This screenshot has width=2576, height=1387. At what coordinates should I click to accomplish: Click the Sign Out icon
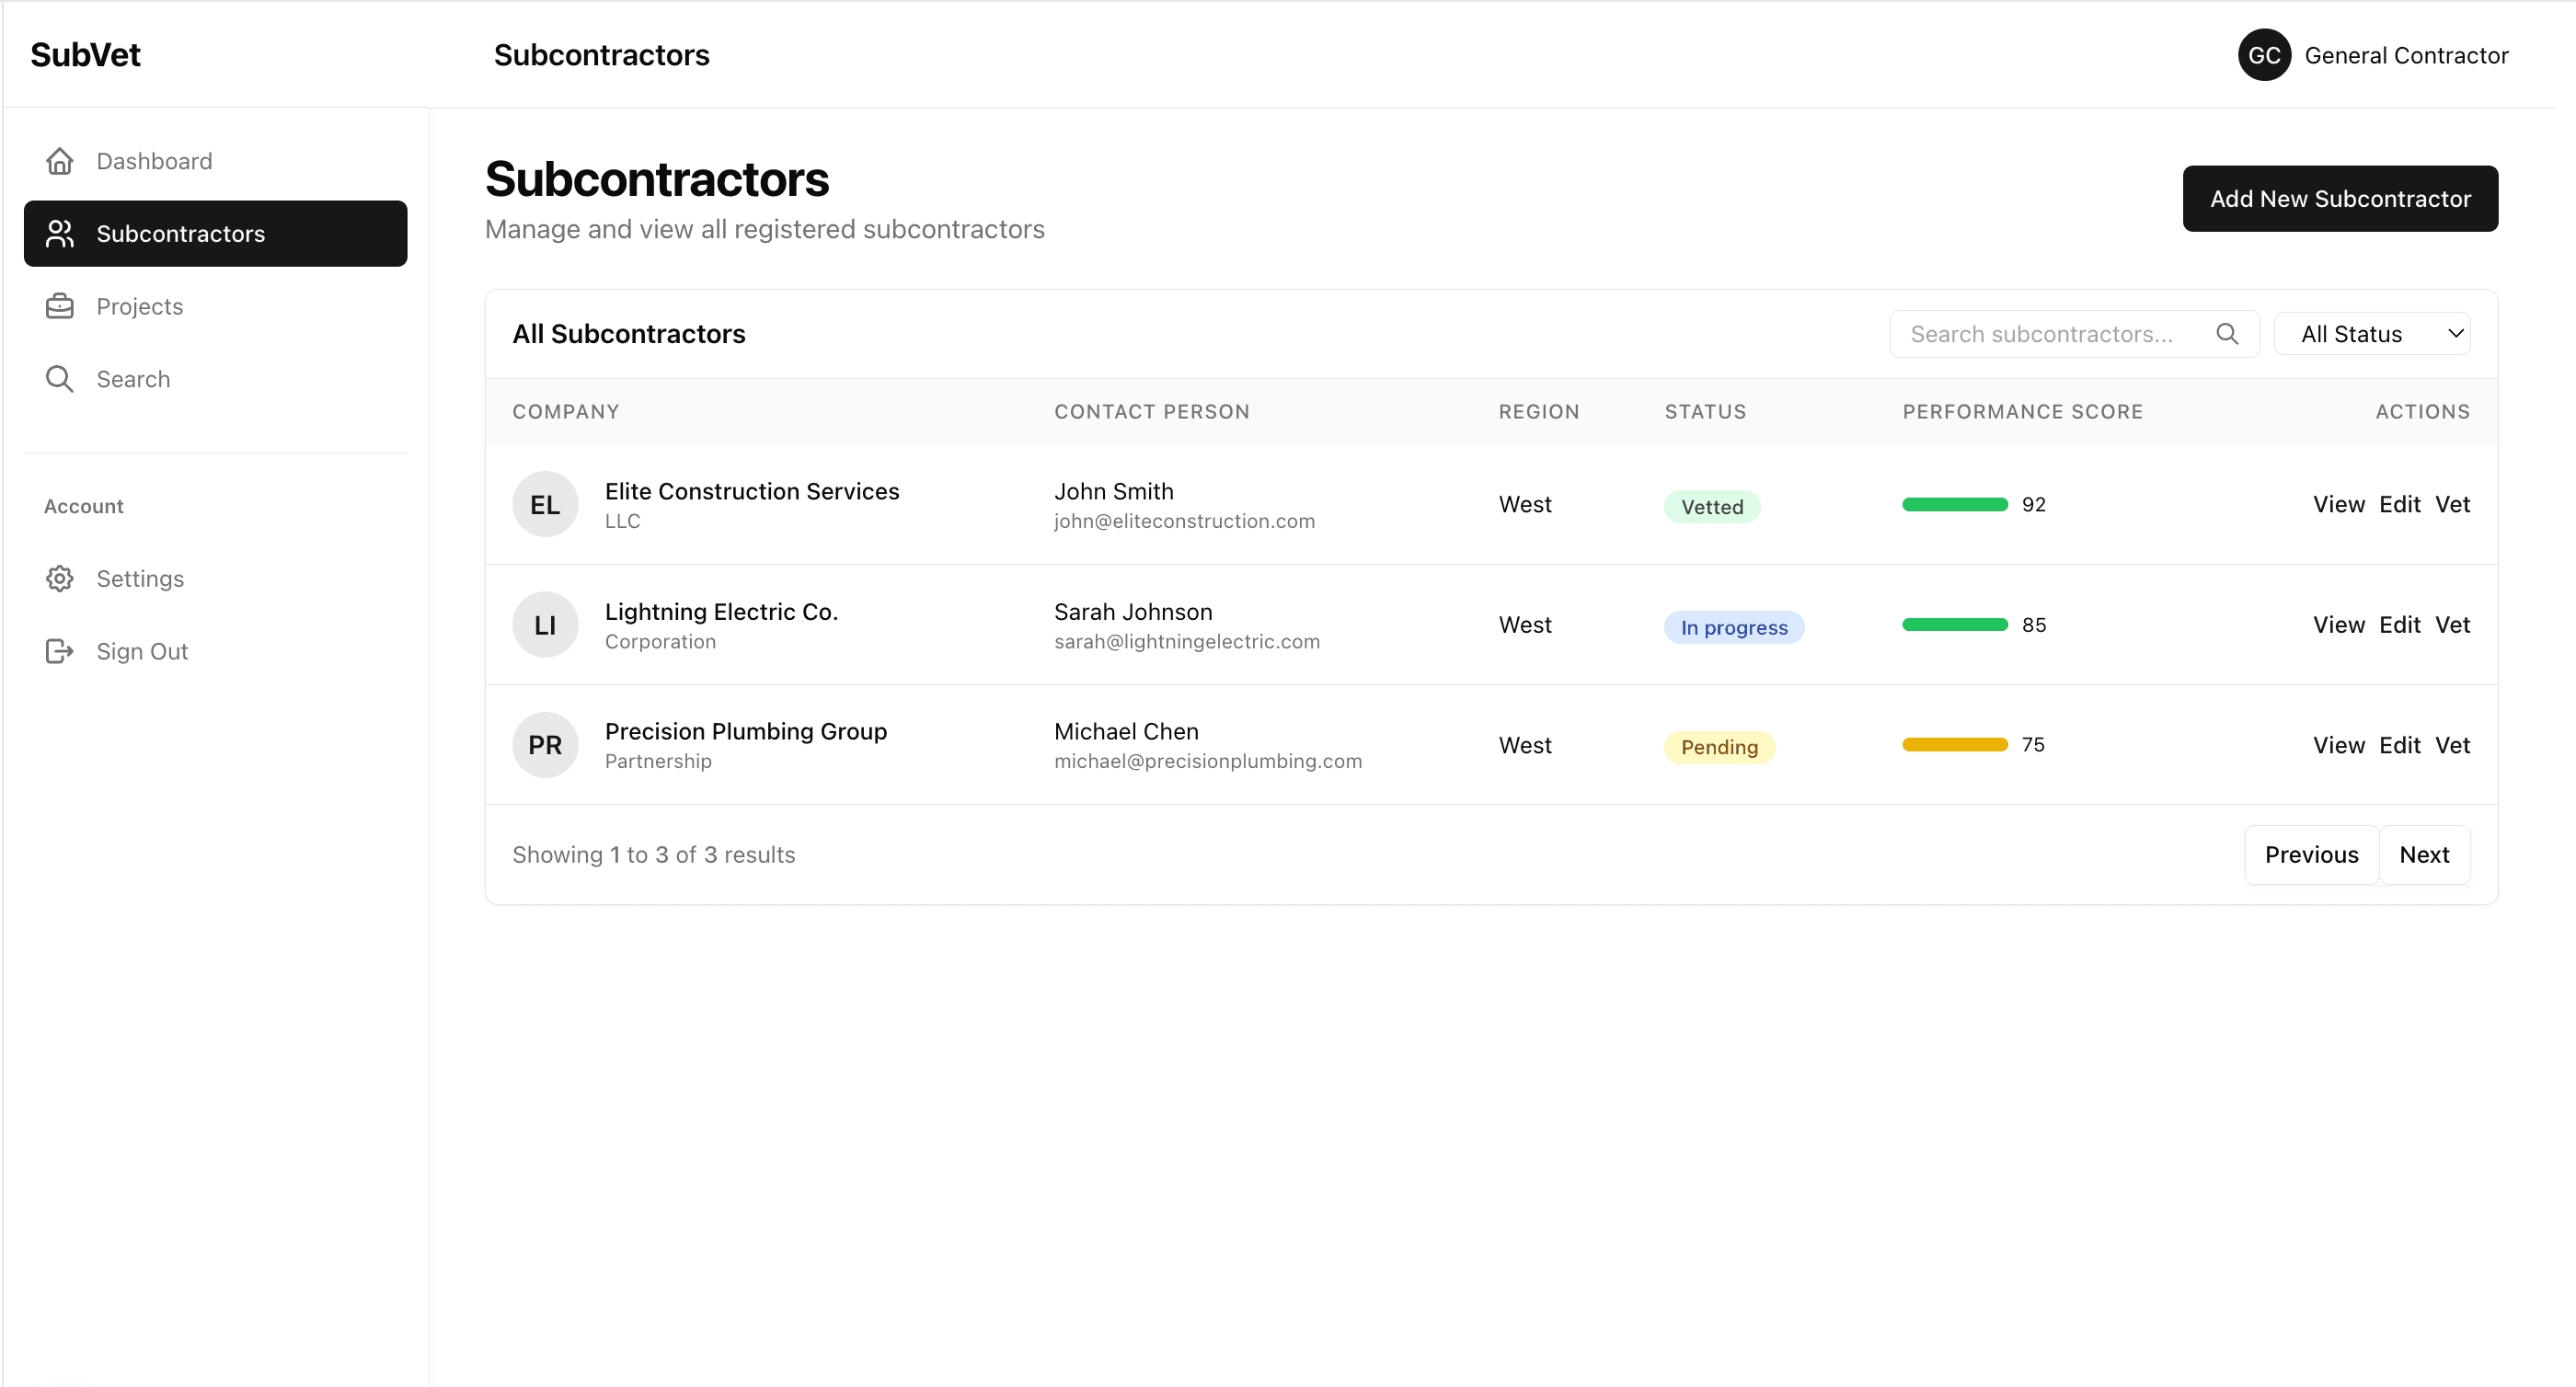(x=60, y=651)
